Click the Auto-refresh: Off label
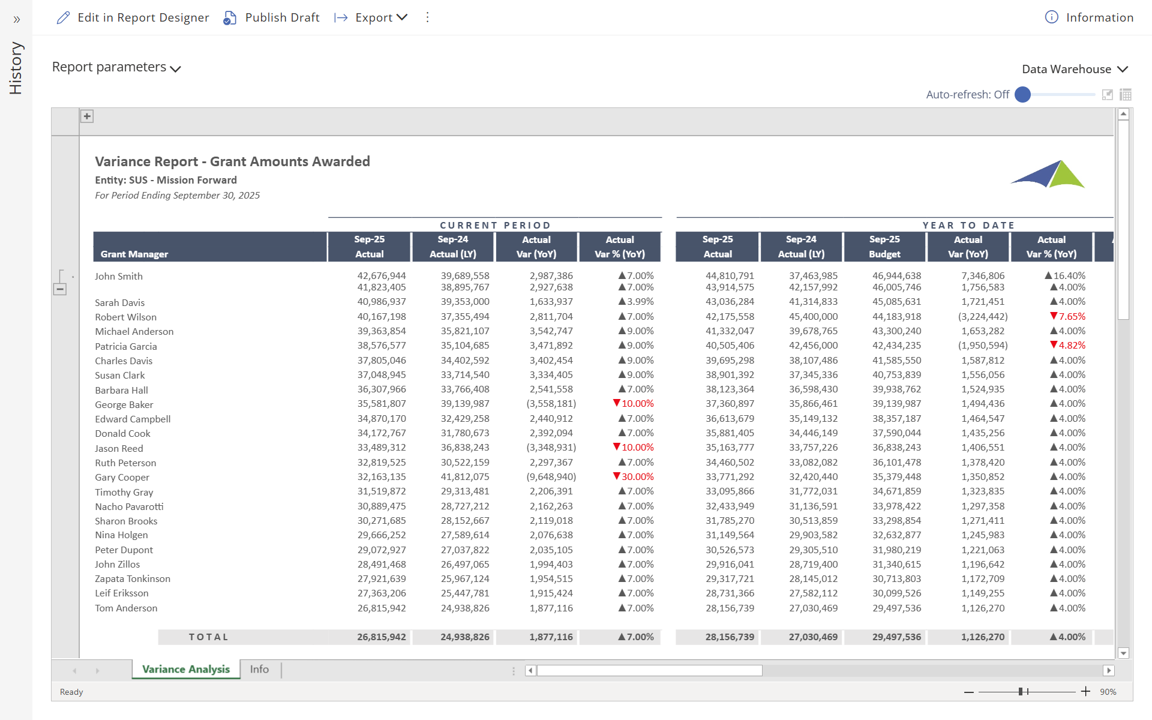Image resolution: width=1152 pixels, height=720 pixels. coord(968,95)
